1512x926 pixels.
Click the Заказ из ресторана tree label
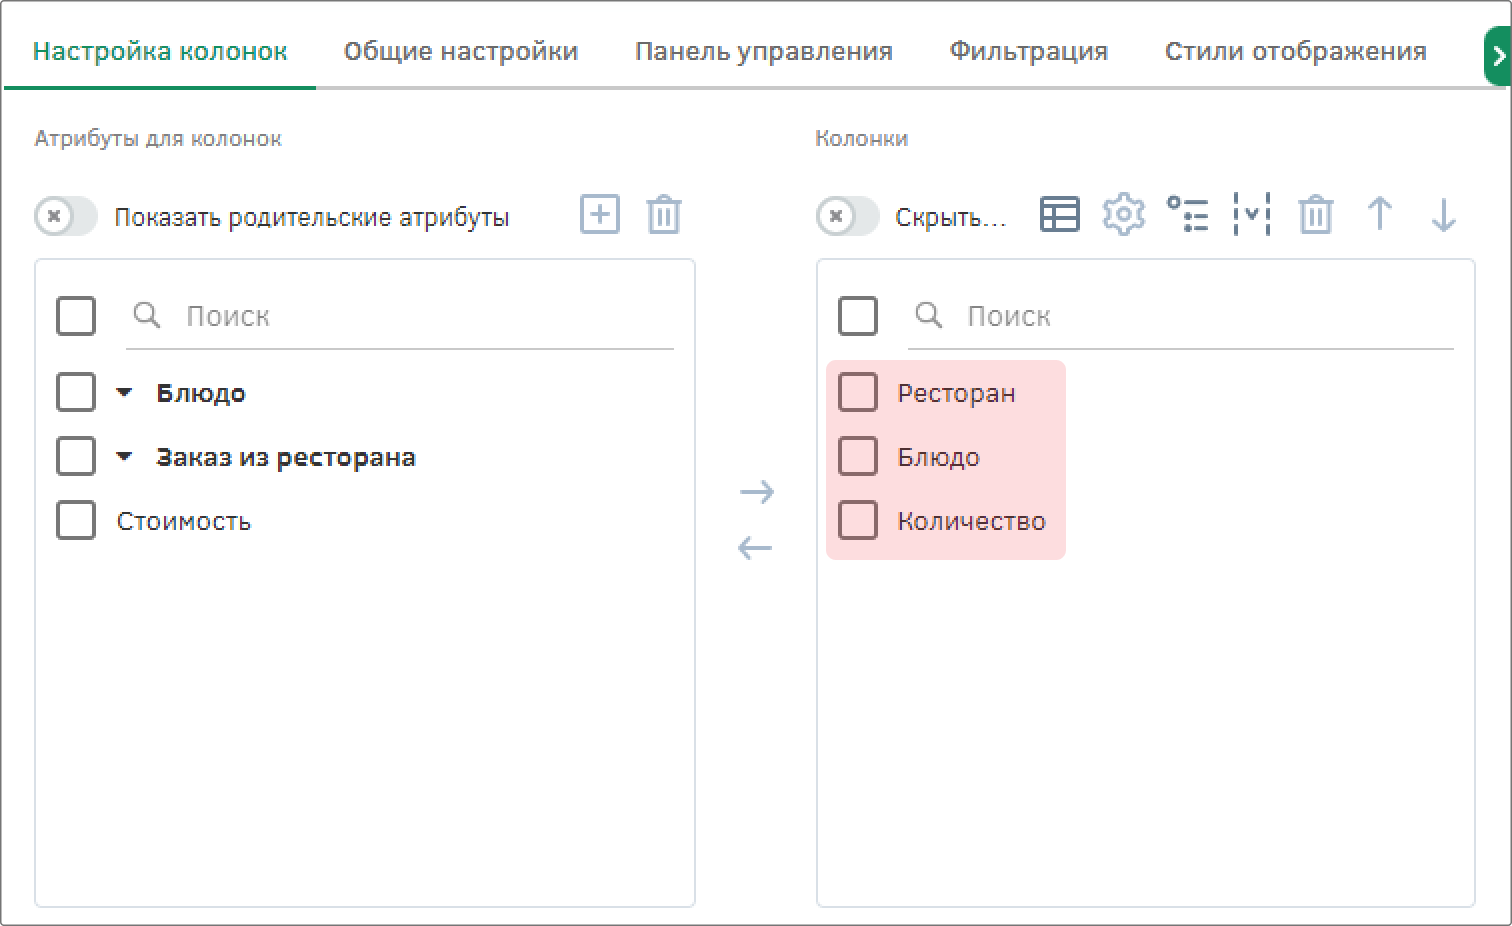286,458
